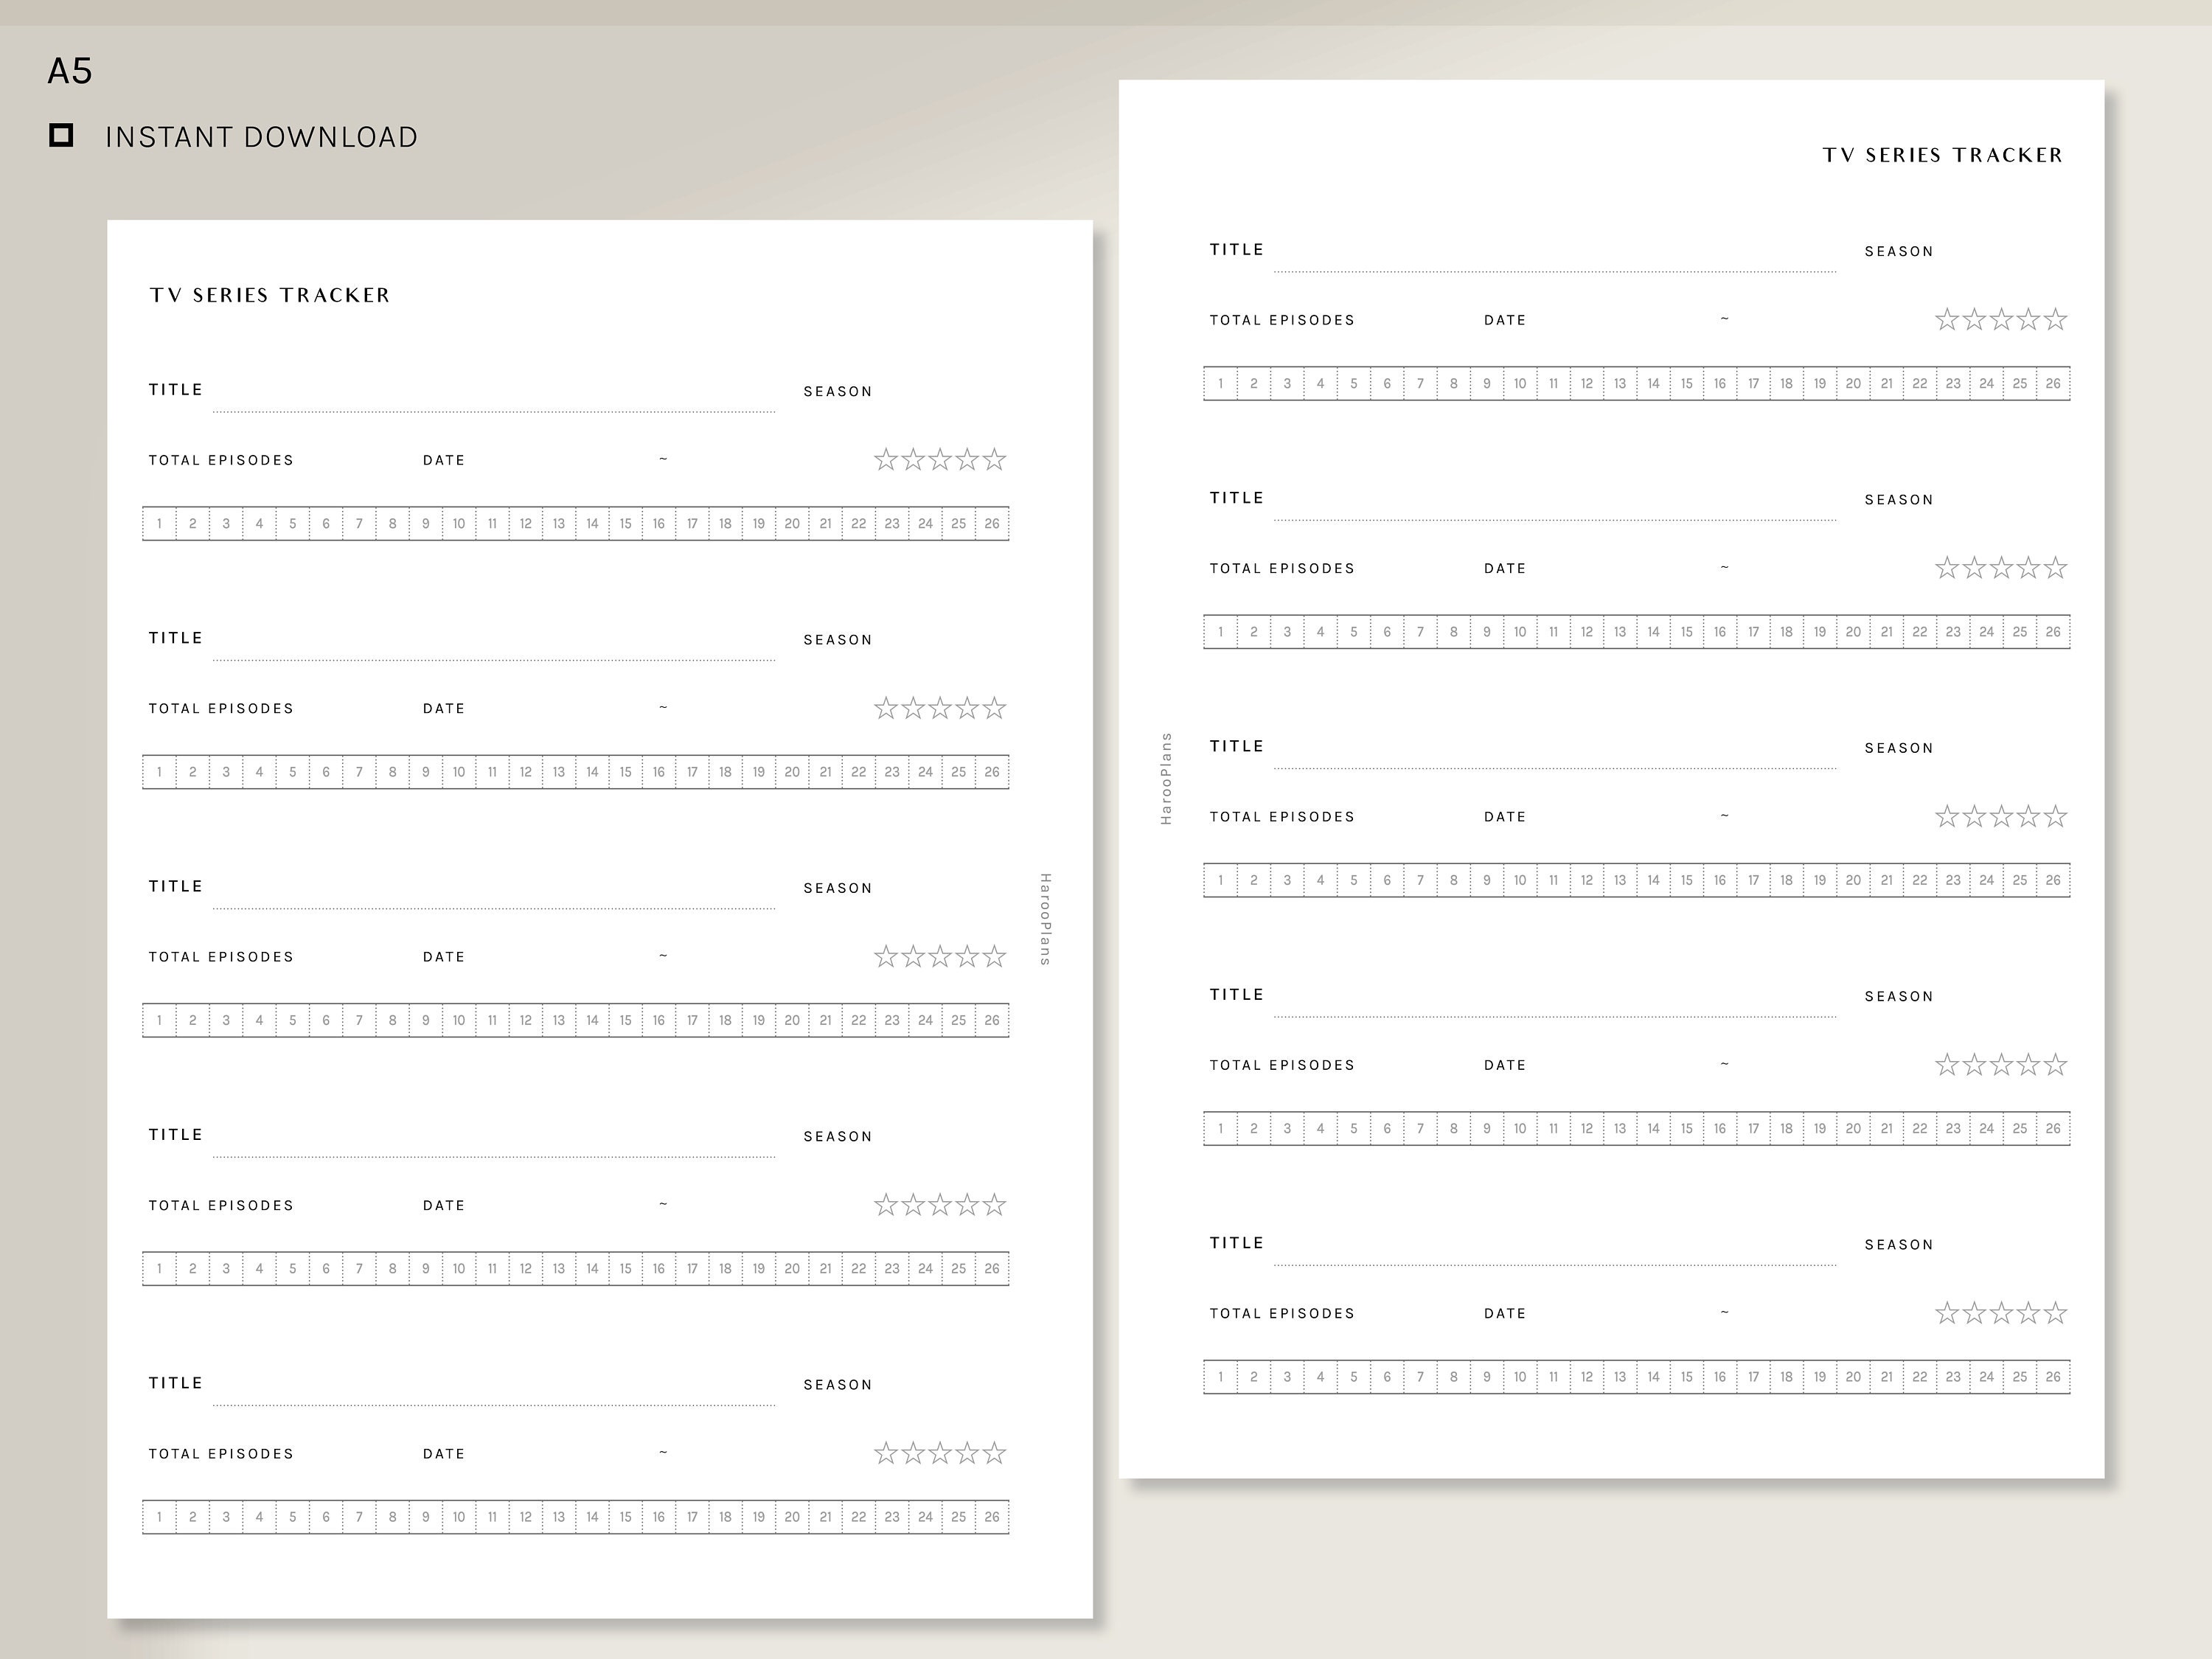Tick episode 26 in the right page's top tracker

click(x=2053, y=383)
